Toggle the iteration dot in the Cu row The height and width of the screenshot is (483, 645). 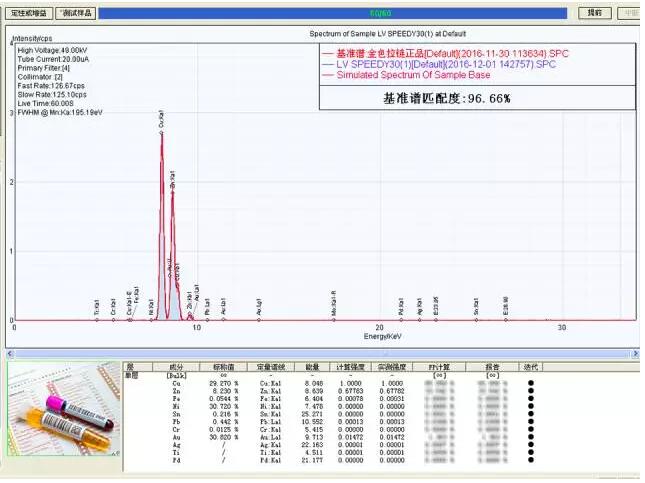pos(531,383)
